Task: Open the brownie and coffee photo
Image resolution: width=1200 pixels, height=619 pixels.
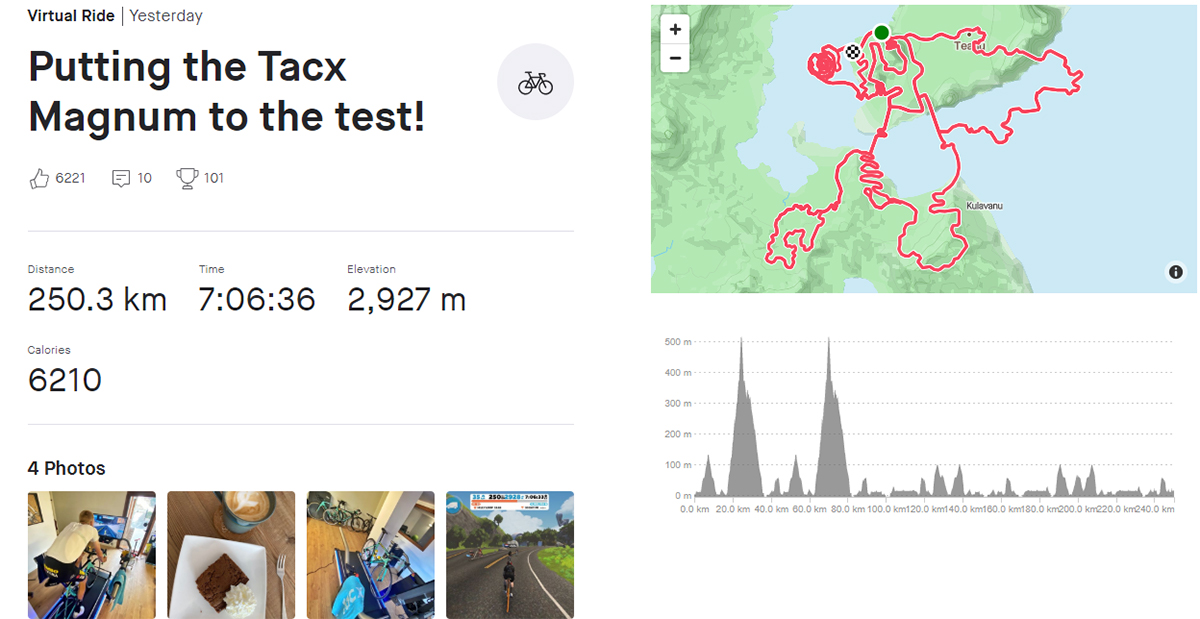Action: click(x=231, y=555)
